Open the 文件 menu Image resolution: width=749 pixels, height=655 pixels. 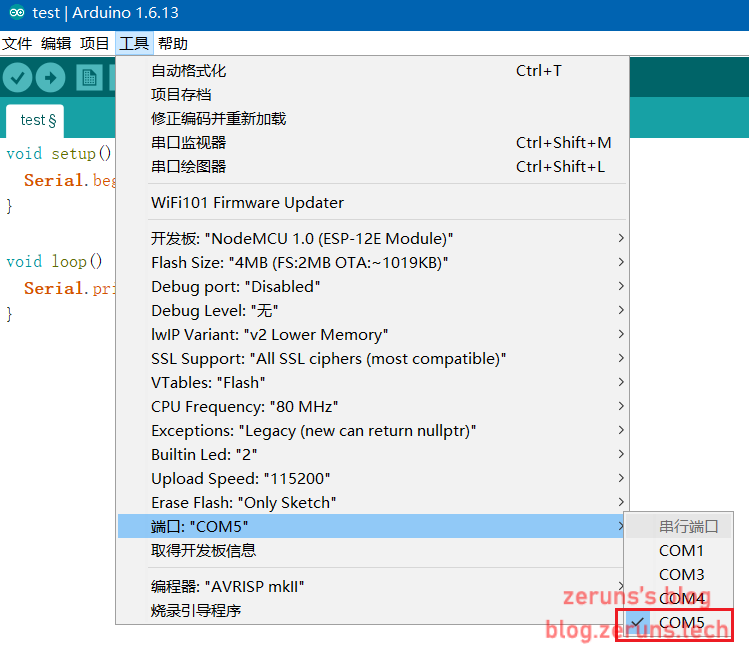(x=17, y=43)
